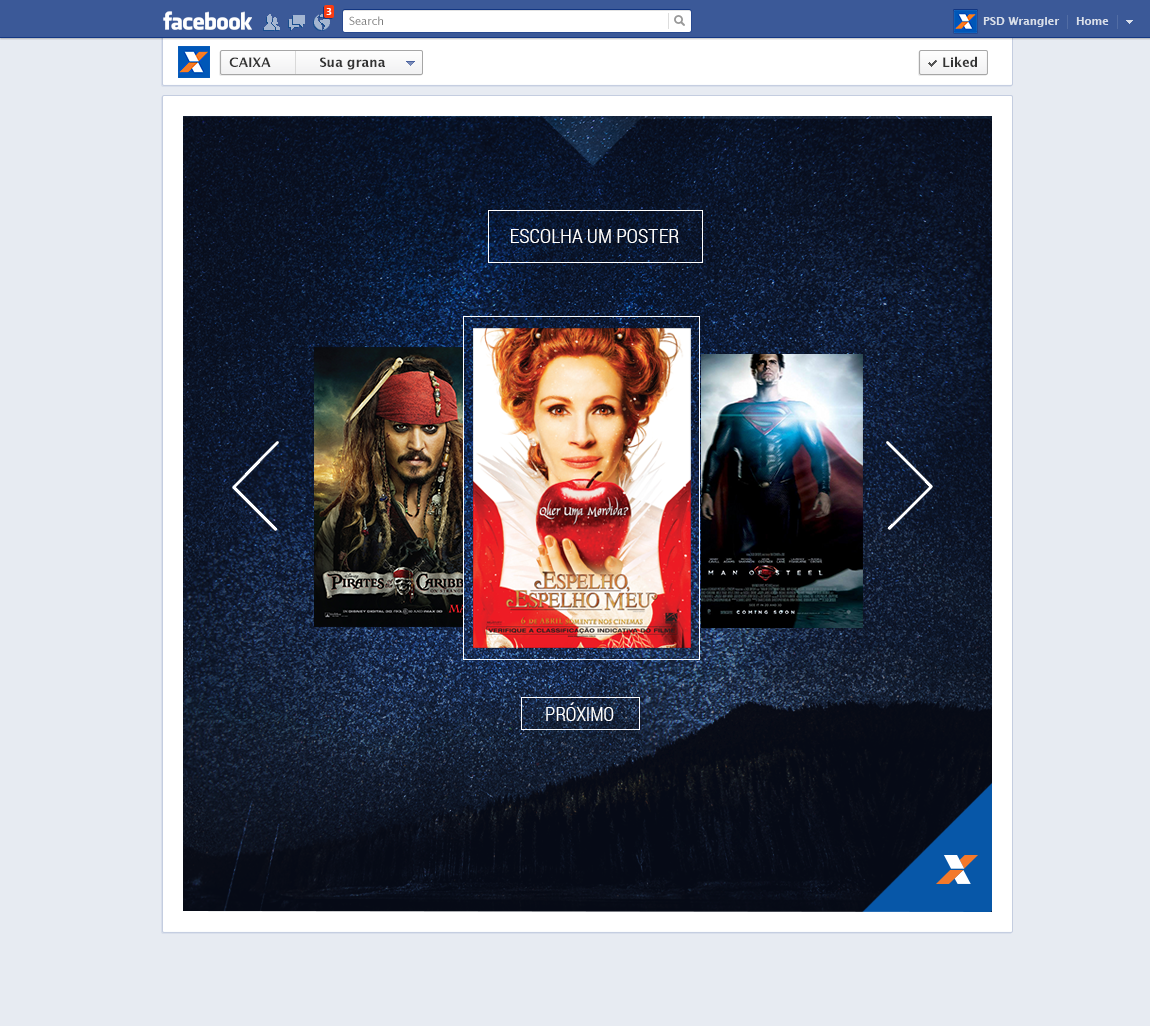Select the Espelho, Espelho Meu poster
This screenshot has height=1026, width=1150.
click(582, 488)
